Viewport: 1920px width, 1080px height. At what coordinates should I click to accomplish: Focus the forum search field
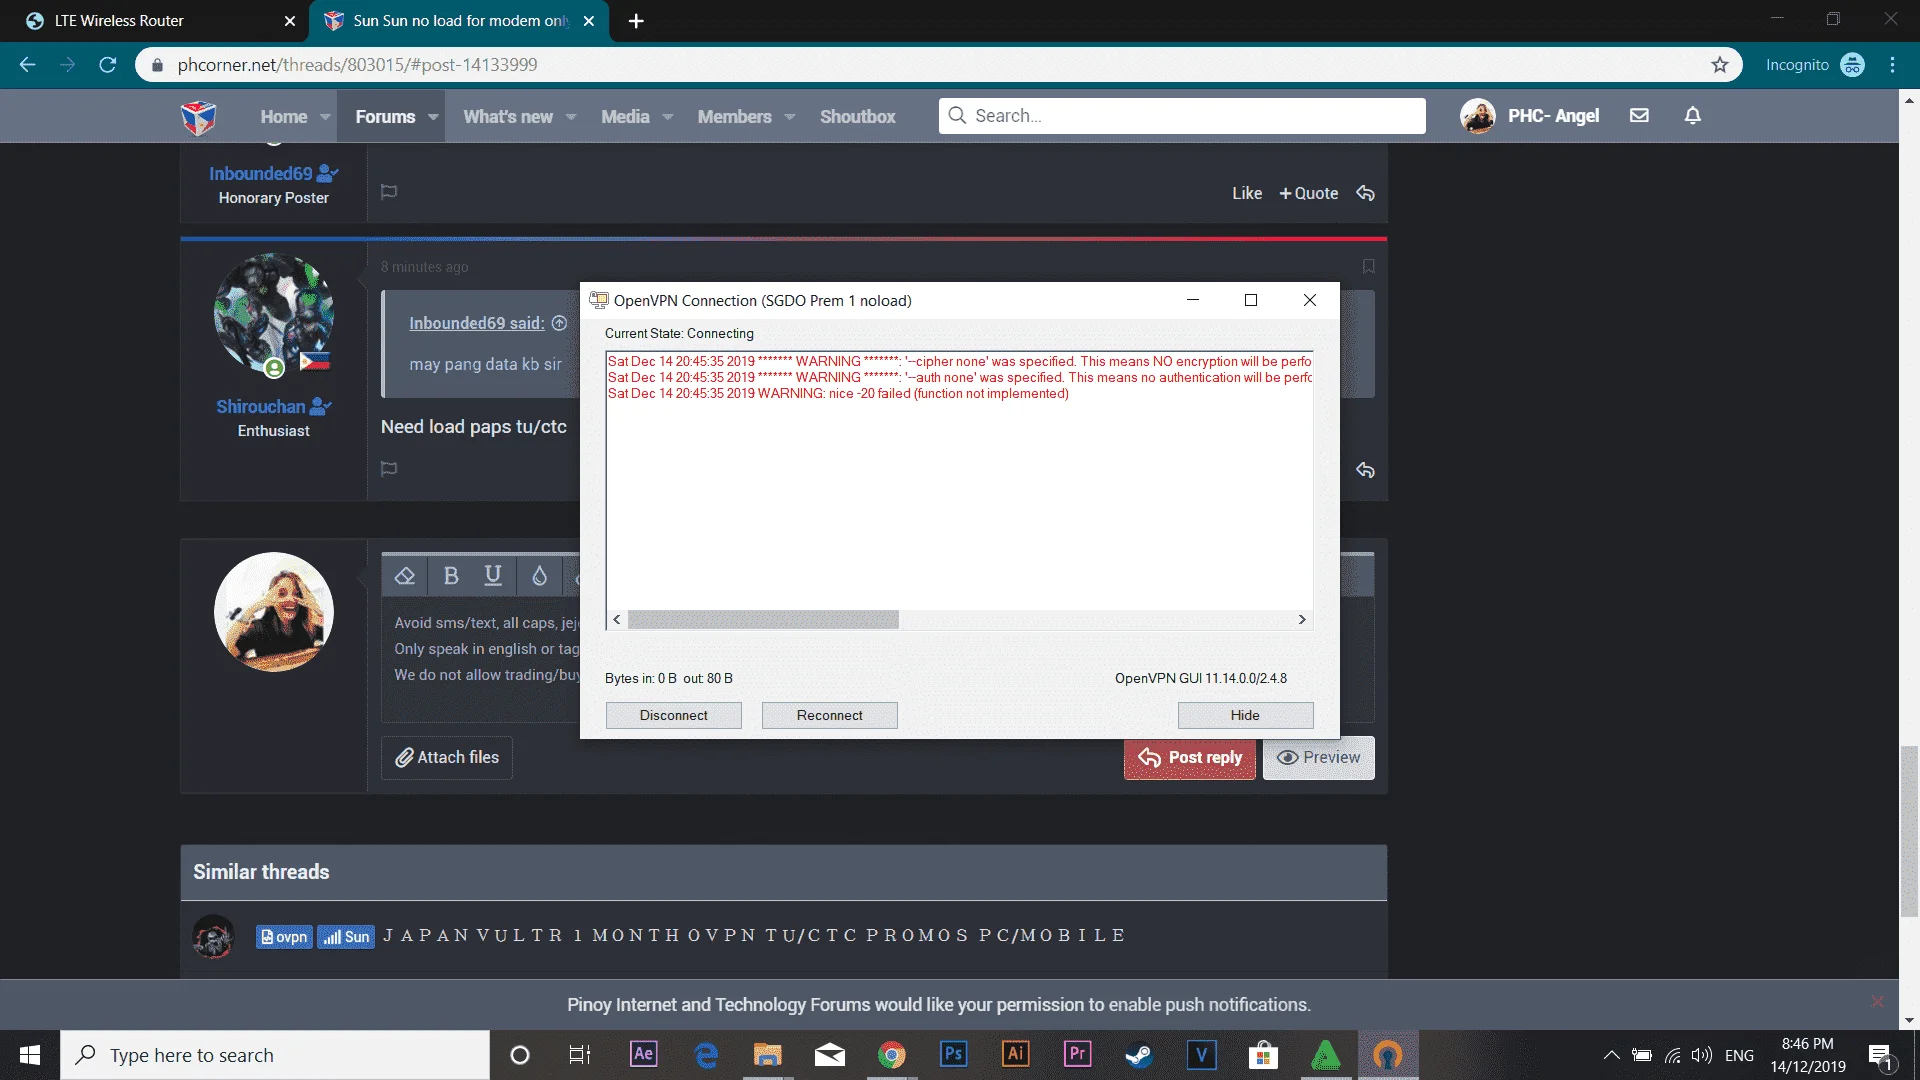coord(1182,116)
